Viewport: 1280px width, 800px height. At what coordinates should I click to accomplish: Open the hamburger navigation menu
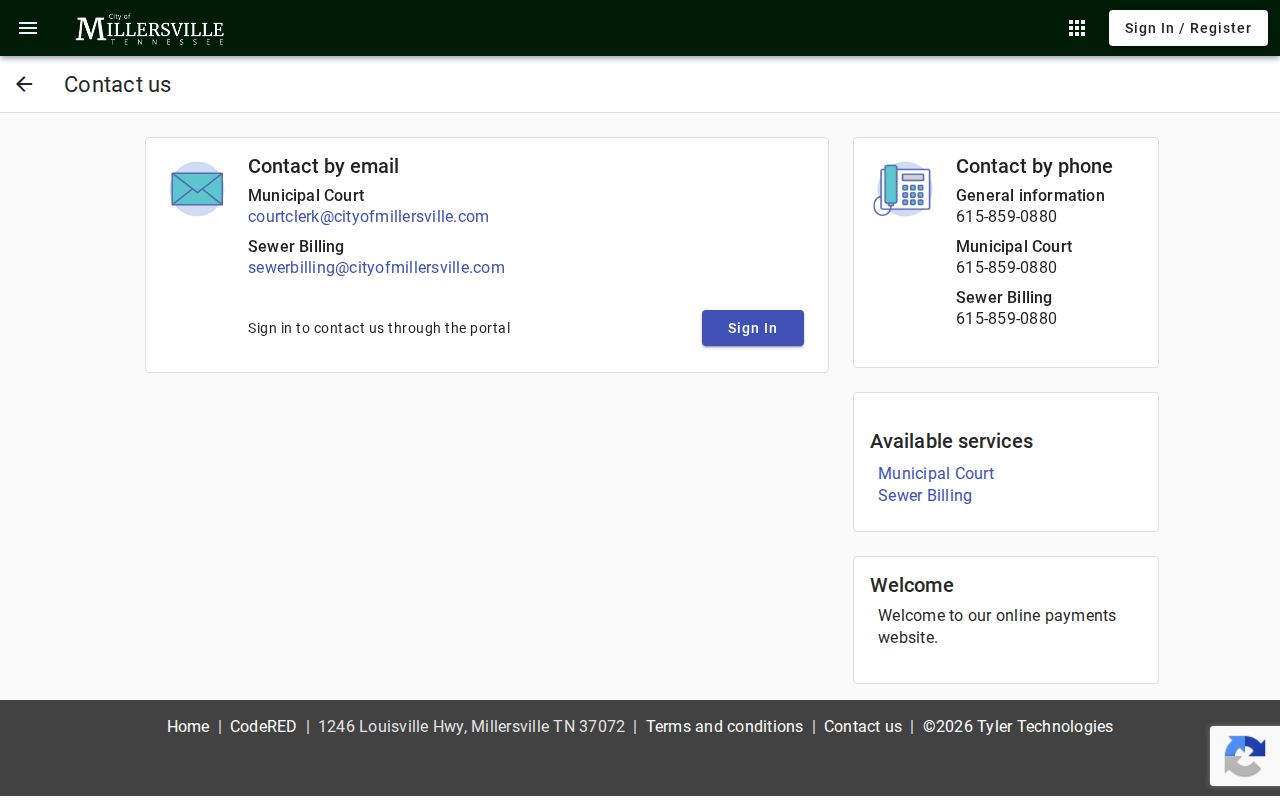point(28,28)
